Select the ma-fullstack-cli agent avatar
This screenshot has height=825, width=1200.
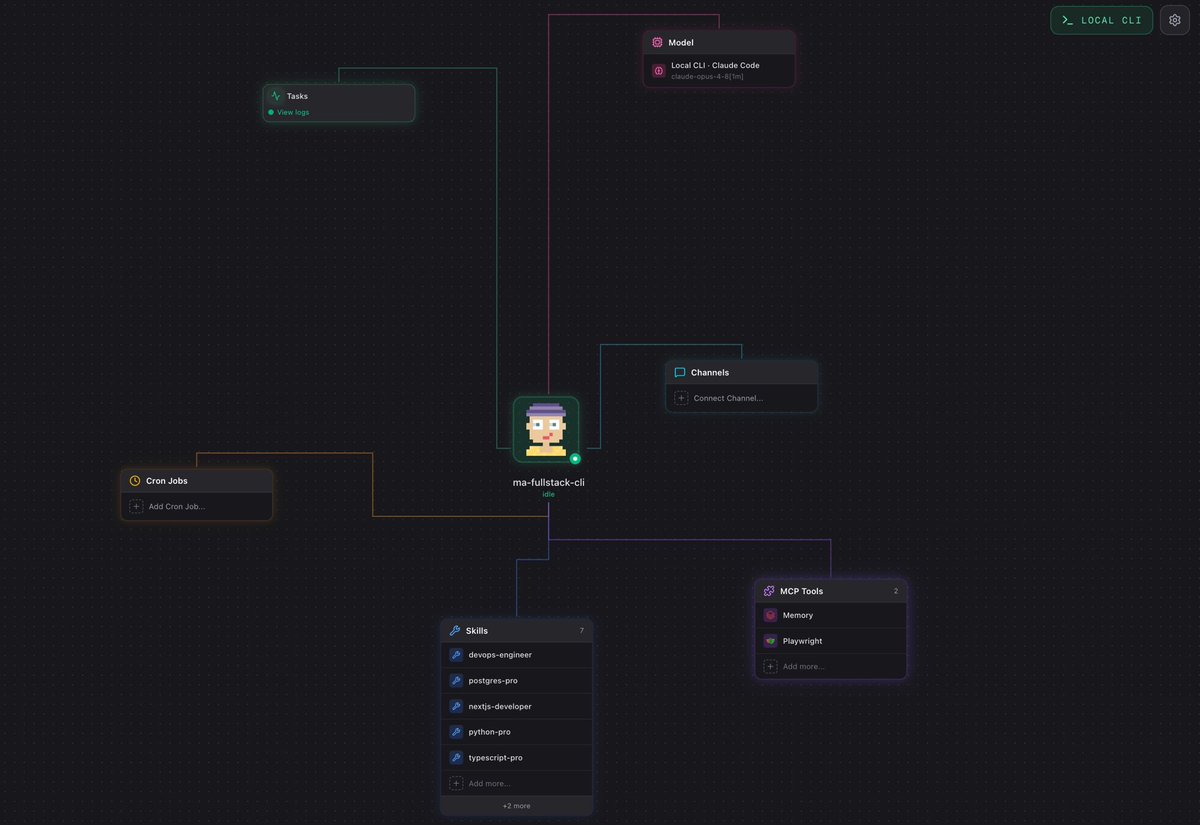546,429
